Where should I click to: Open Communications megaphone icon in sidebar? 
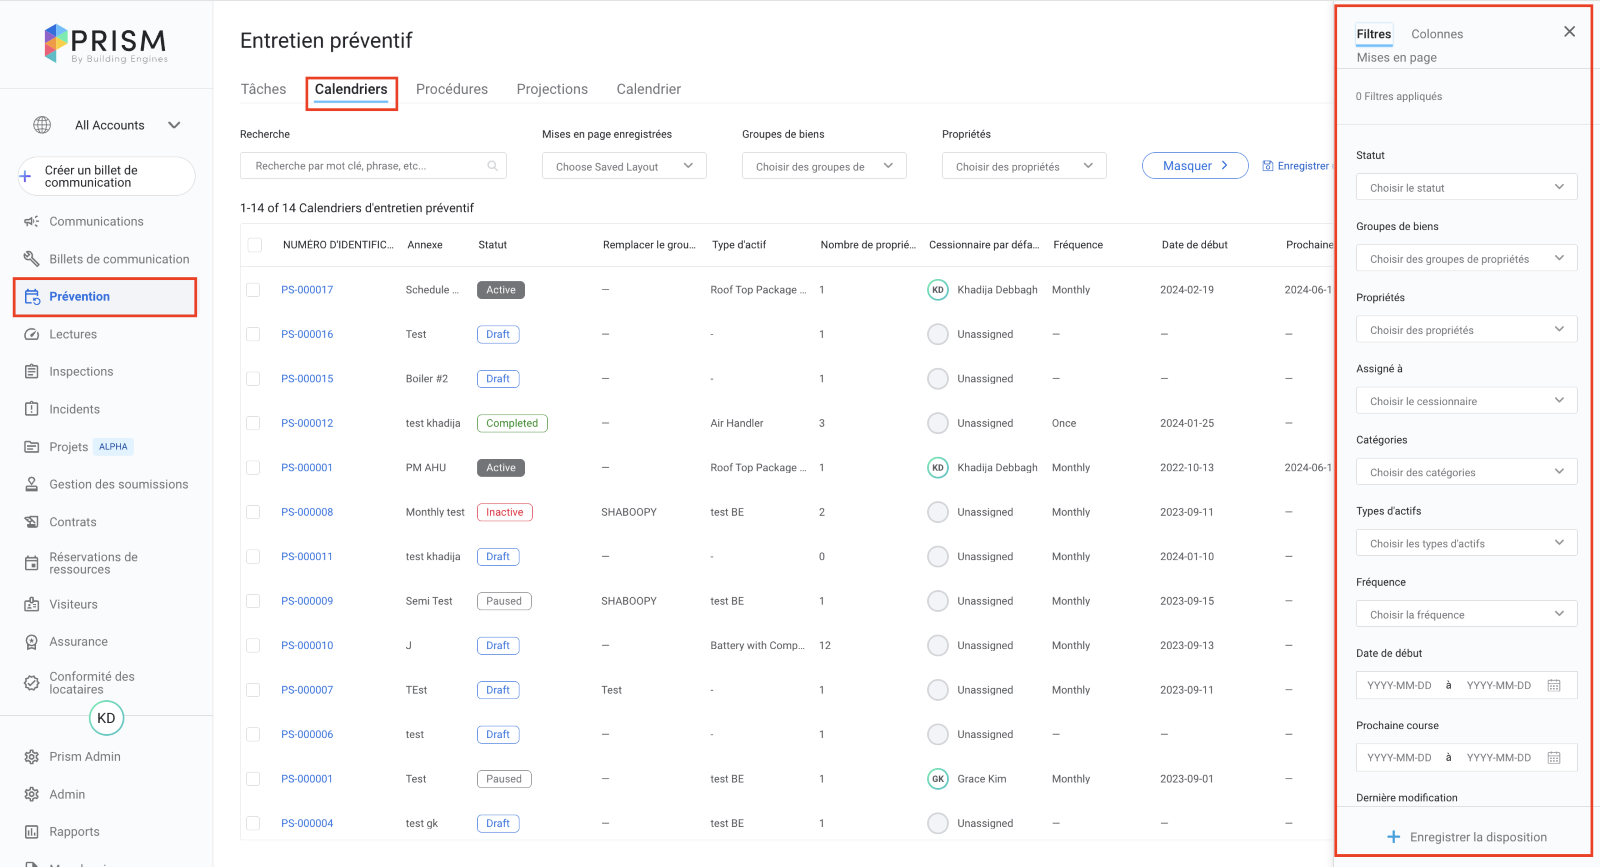click(31, 222)
